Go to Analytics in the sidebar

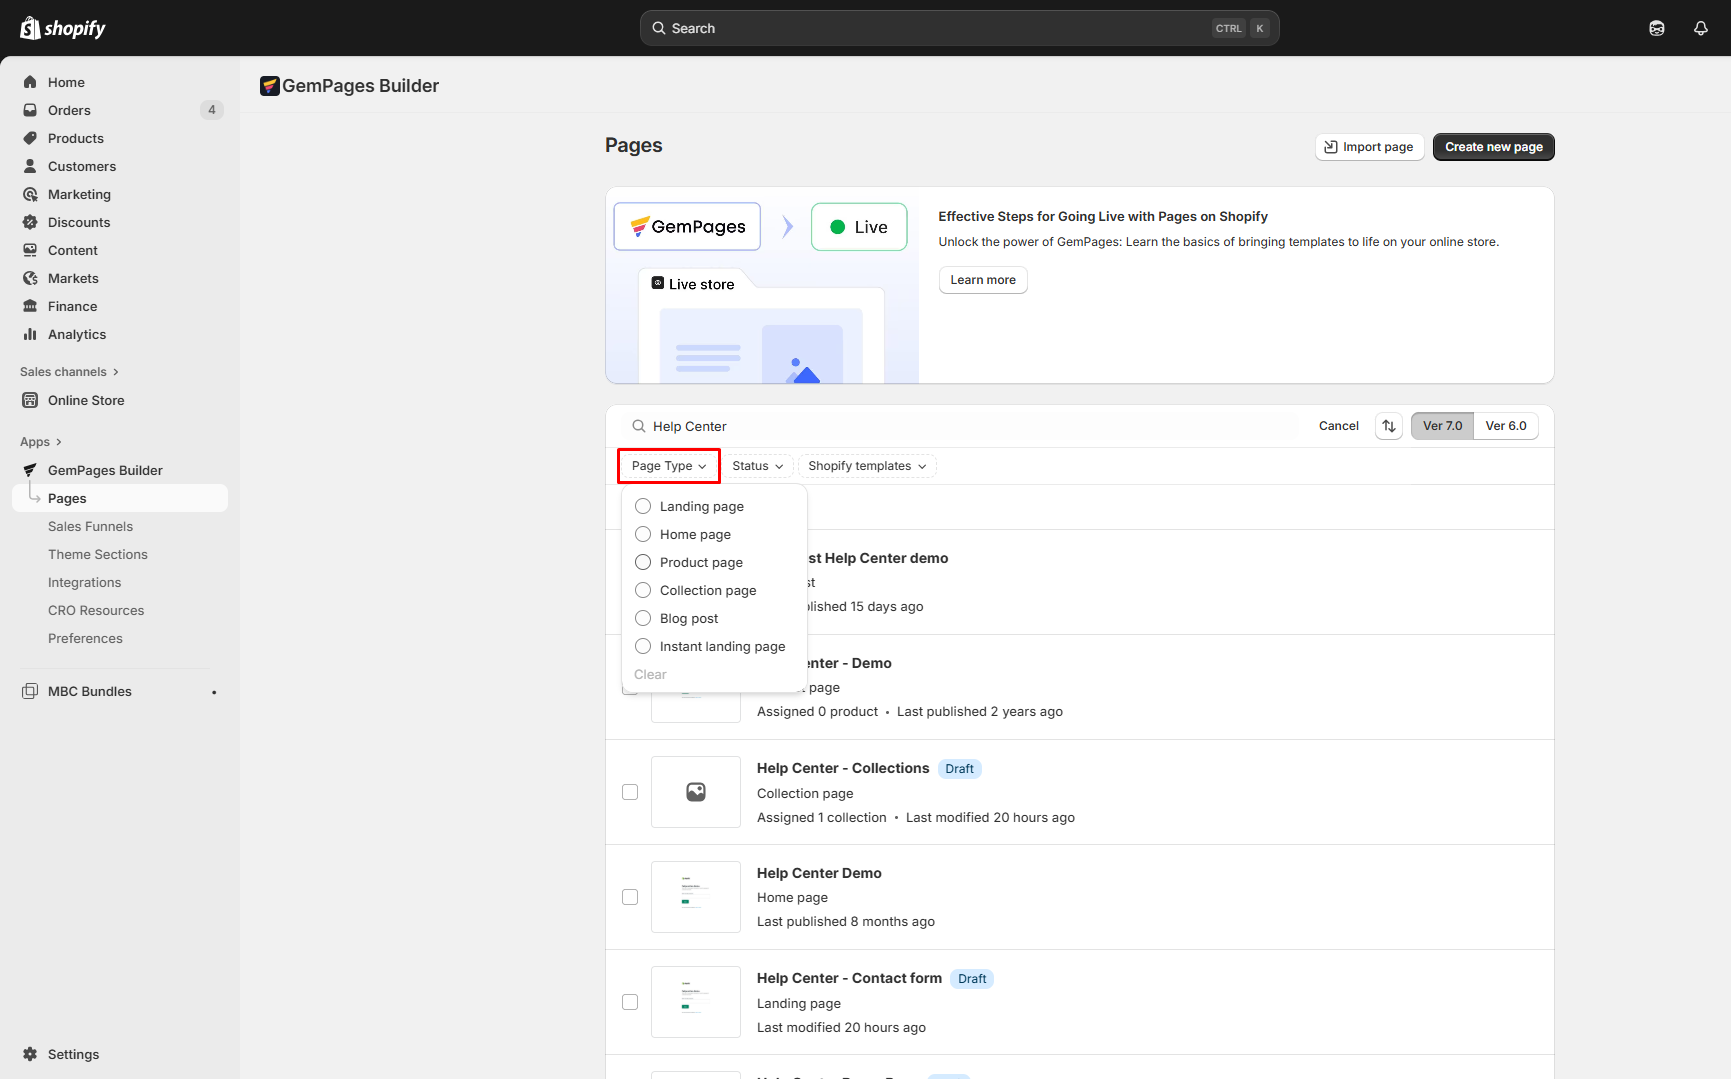click(x=77, y=334)
